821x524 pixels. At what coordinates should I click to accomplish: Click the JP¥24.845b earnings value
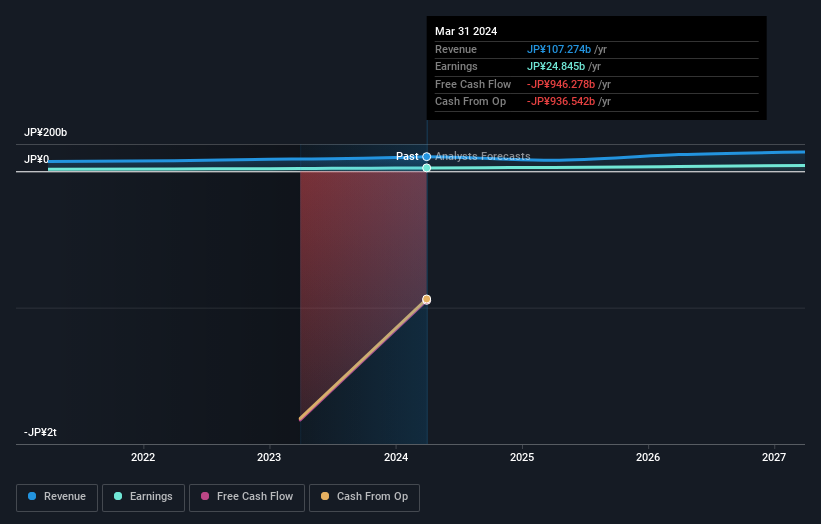[x=556, y=66]
